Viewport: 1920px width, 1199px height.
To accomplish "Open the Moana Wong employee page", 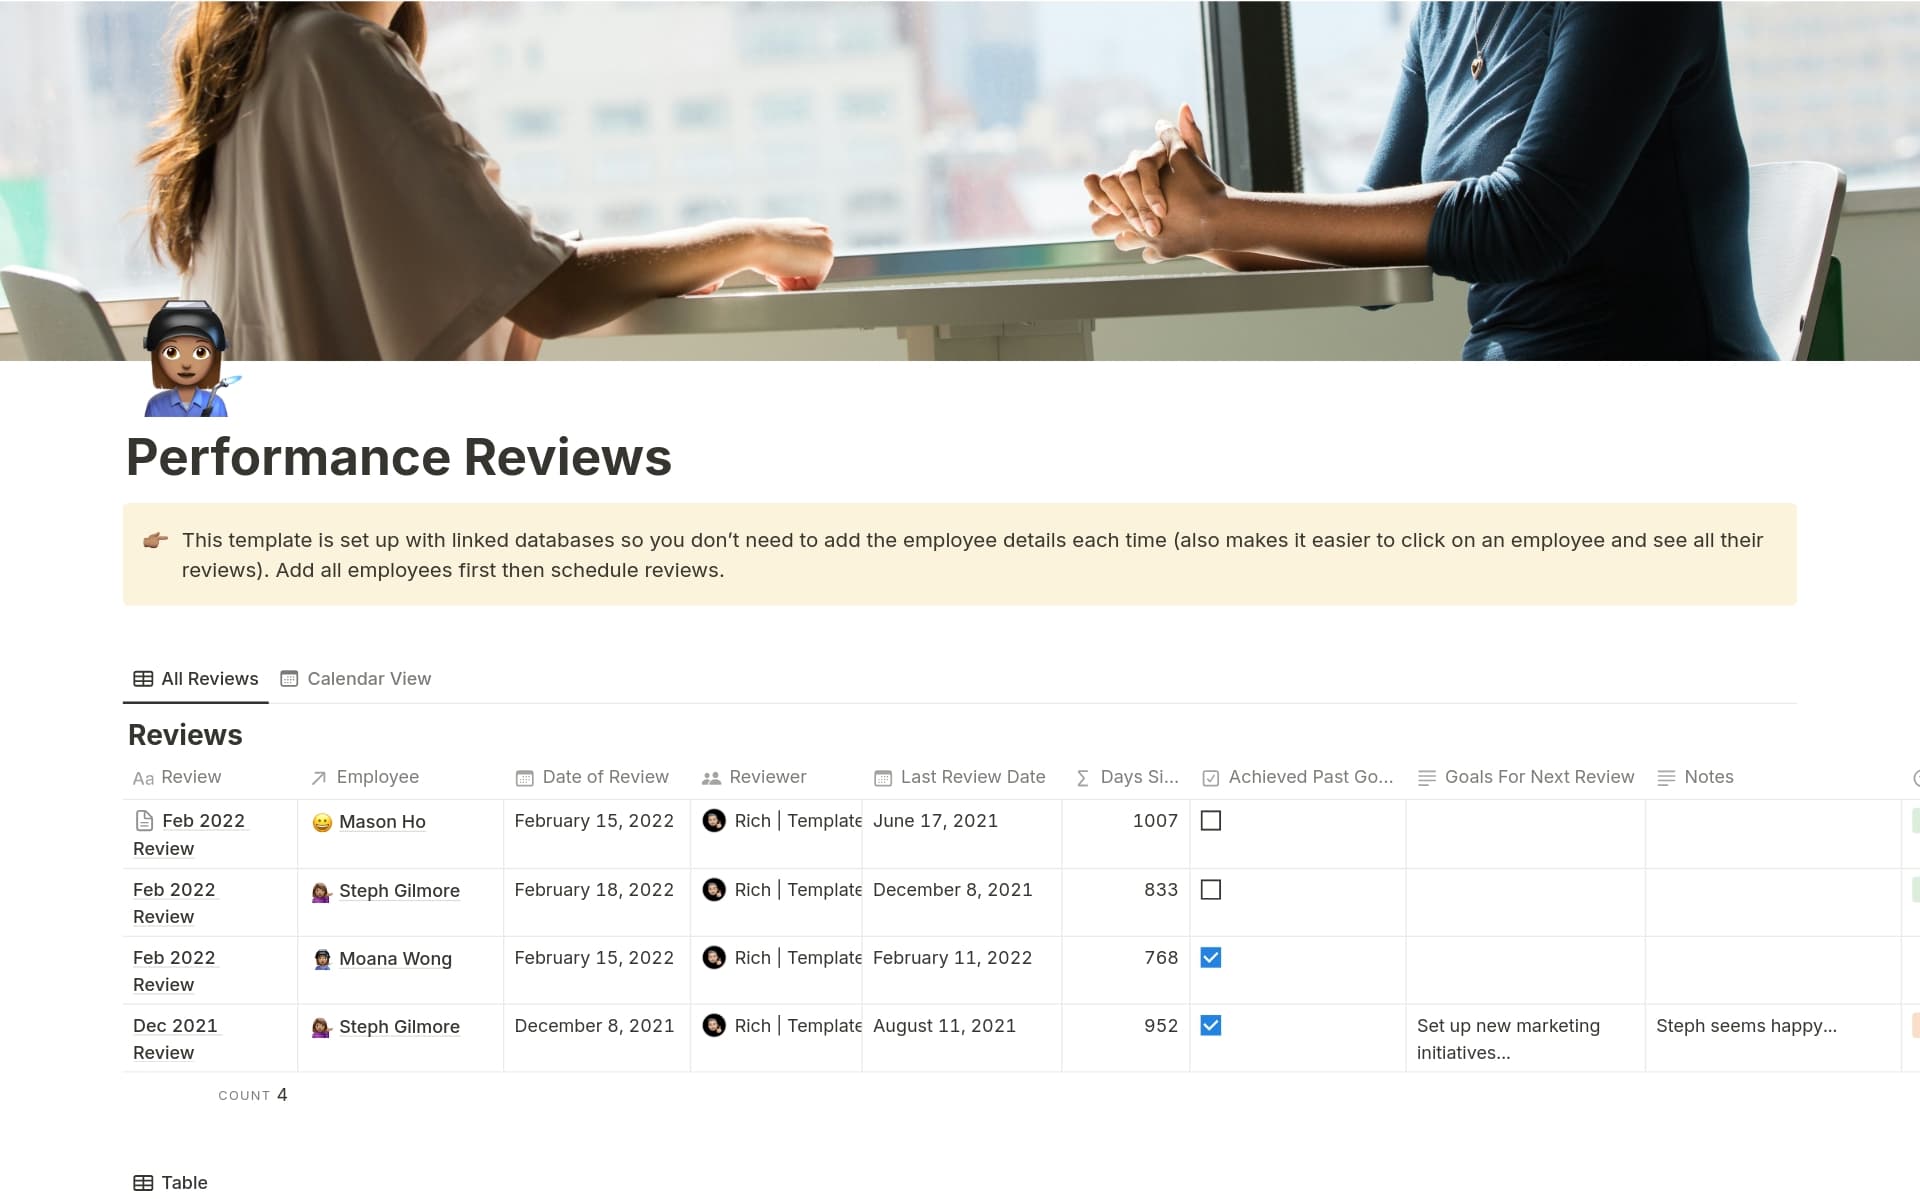I will [x=395, y=959].
